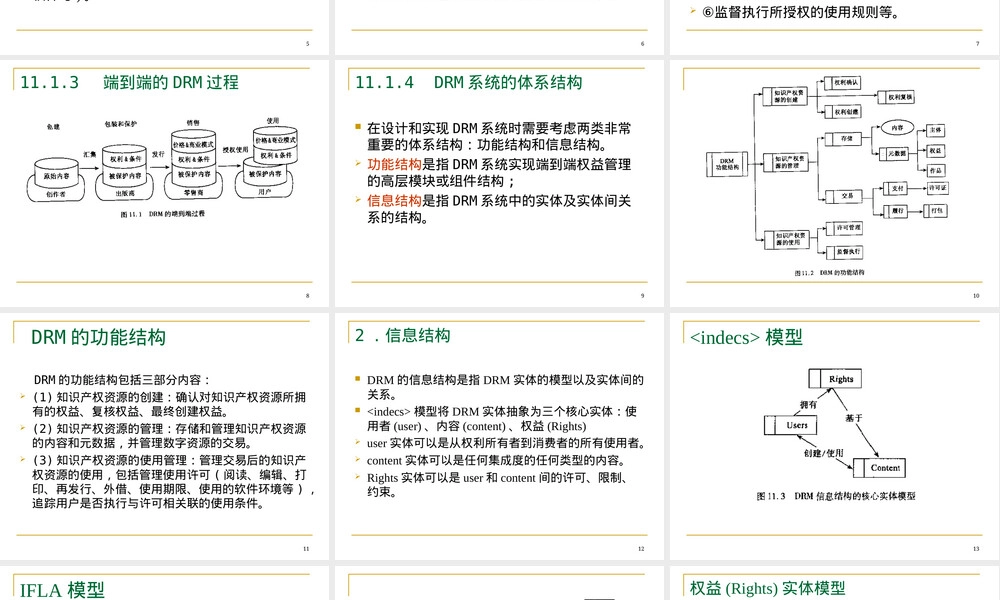Viewport: 1000px width, 600px height.
Task: Click the "零售商" label in the diagram
Action: pyautogui.click(x=193, y=192)
